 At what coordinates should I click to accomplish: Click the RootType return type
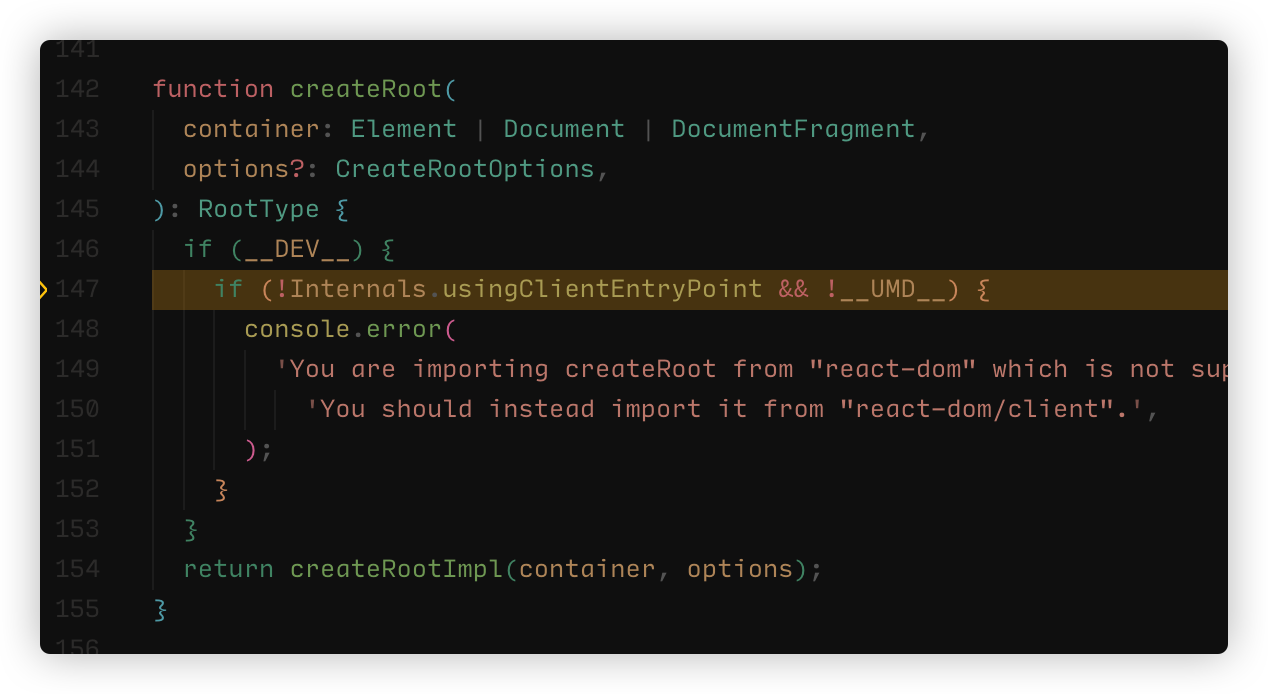click(x=259, y=209)
